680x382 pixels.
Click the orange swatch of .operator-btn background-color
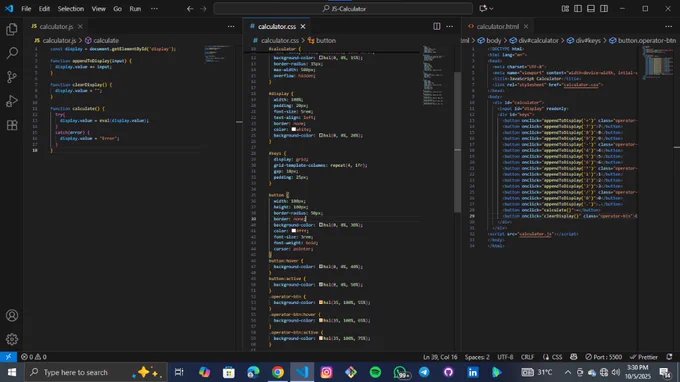[321, 303]
